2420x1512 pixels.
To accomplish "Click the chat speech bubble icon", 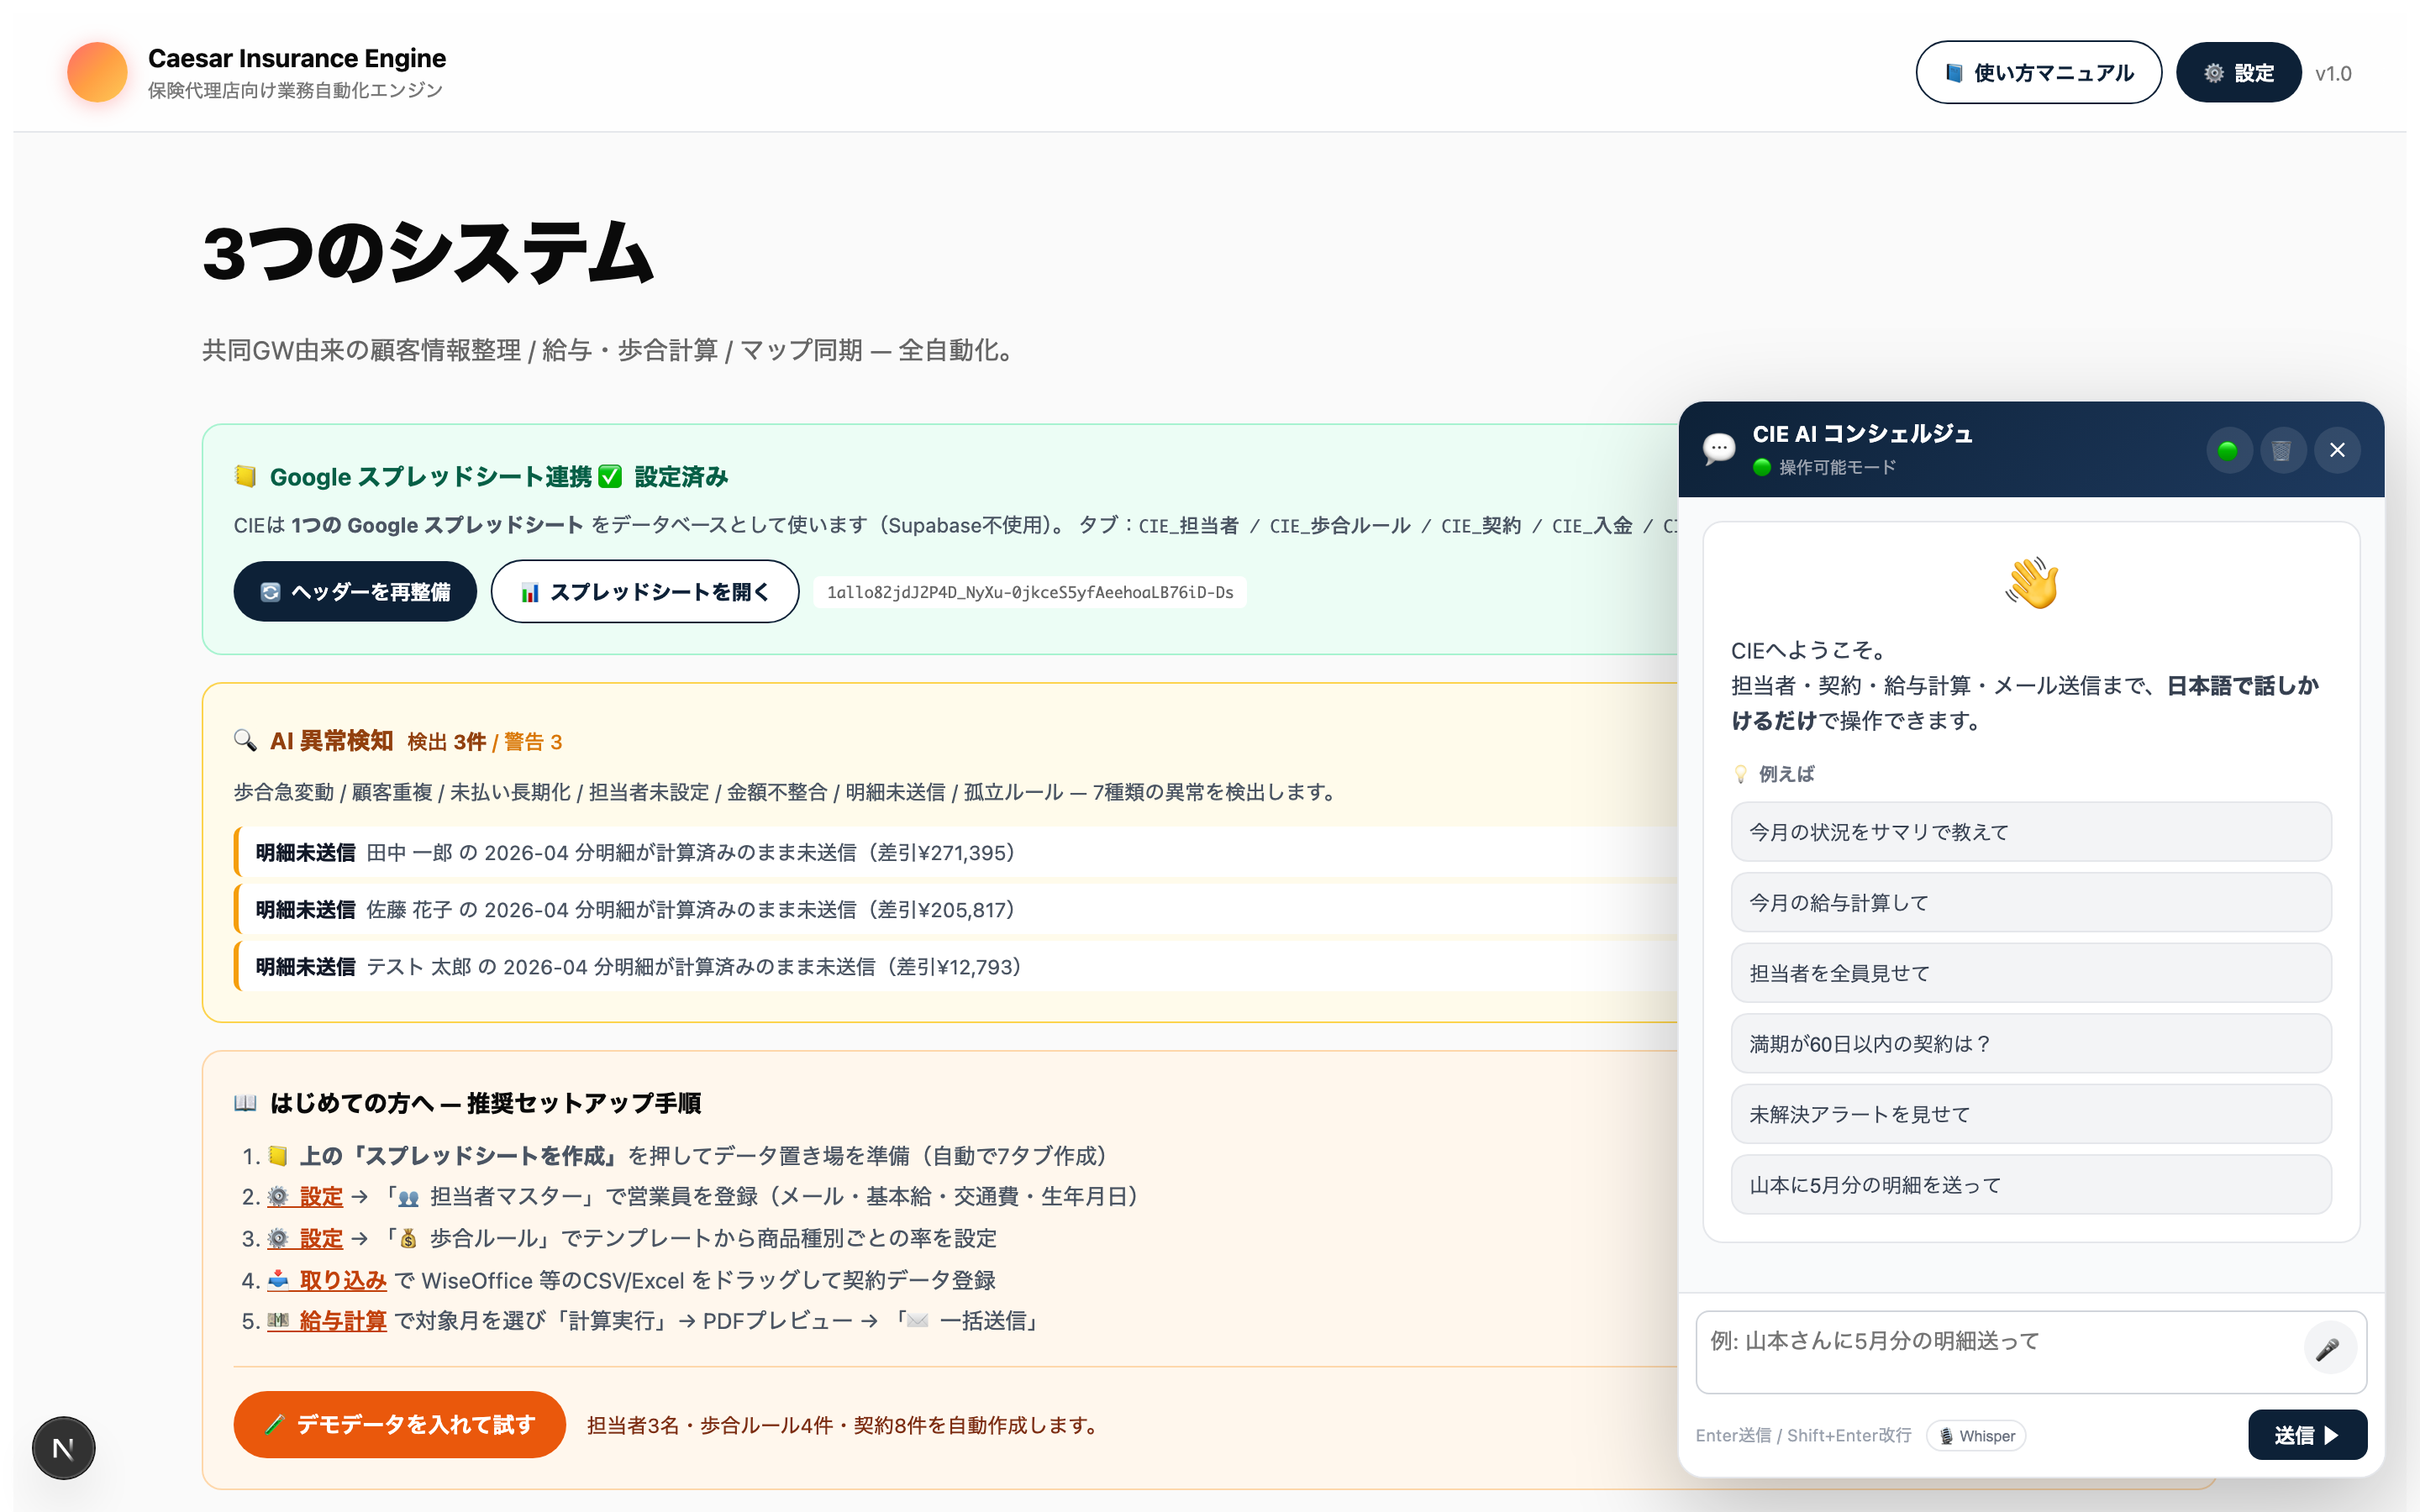I will pos(1719,449).
